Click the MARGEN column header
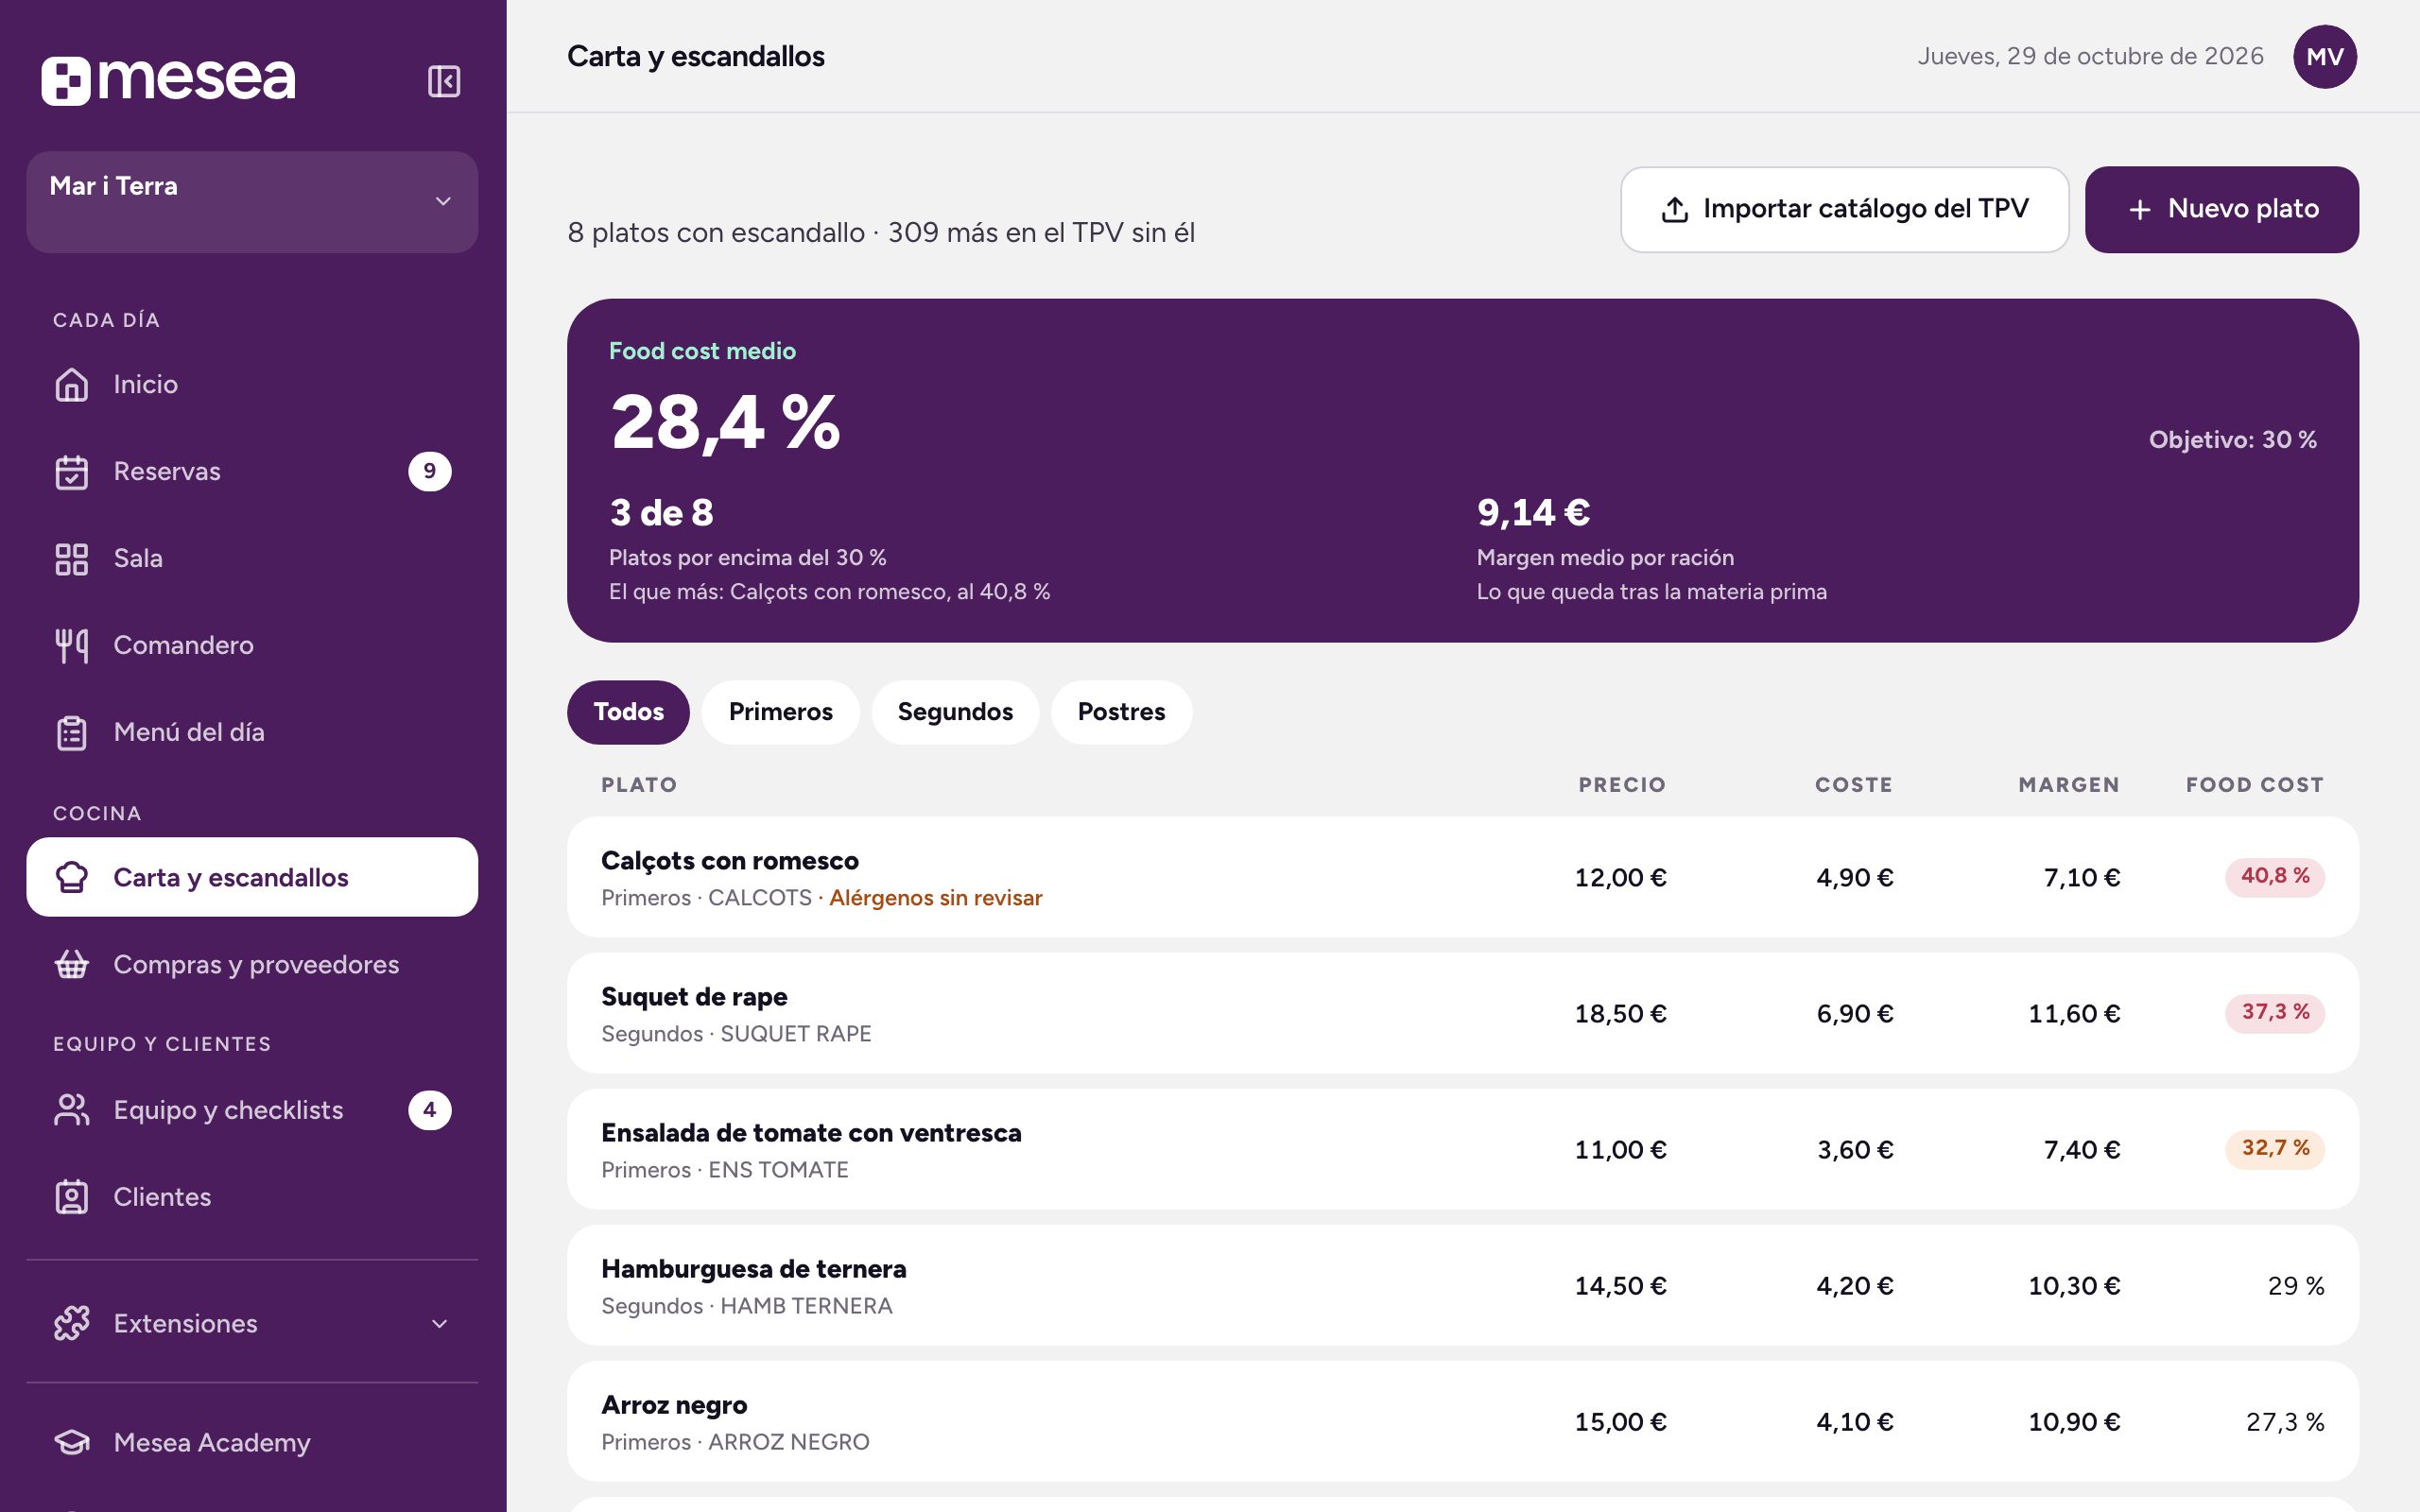This screenshot has height=1512, width=2420. [x=2068, y=785]
